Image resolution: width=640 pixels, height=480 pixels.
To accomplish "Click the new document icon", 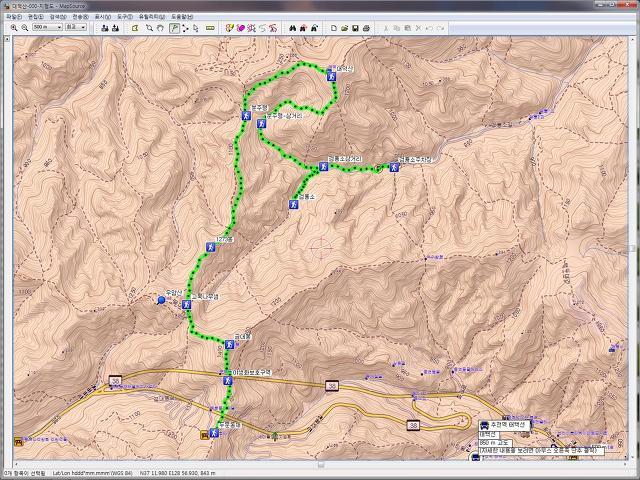I will click(x=334, y=28).
